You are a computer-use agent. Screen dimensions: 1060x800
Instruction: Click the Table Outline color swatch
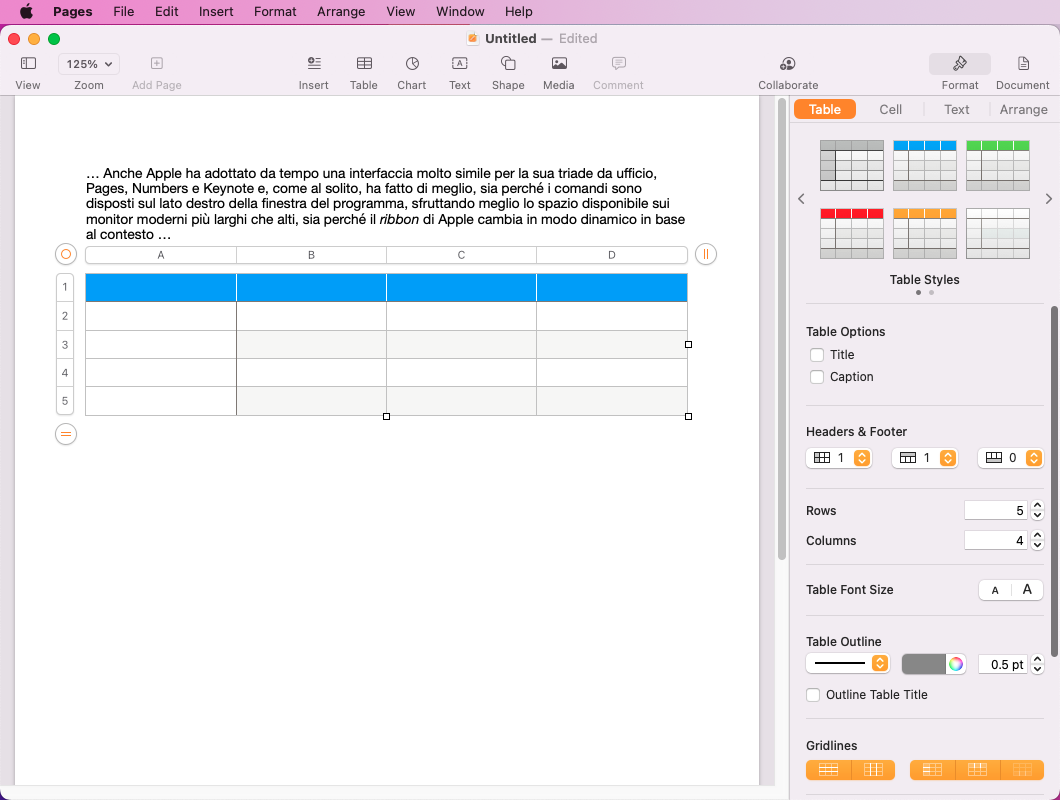[923, 664]
